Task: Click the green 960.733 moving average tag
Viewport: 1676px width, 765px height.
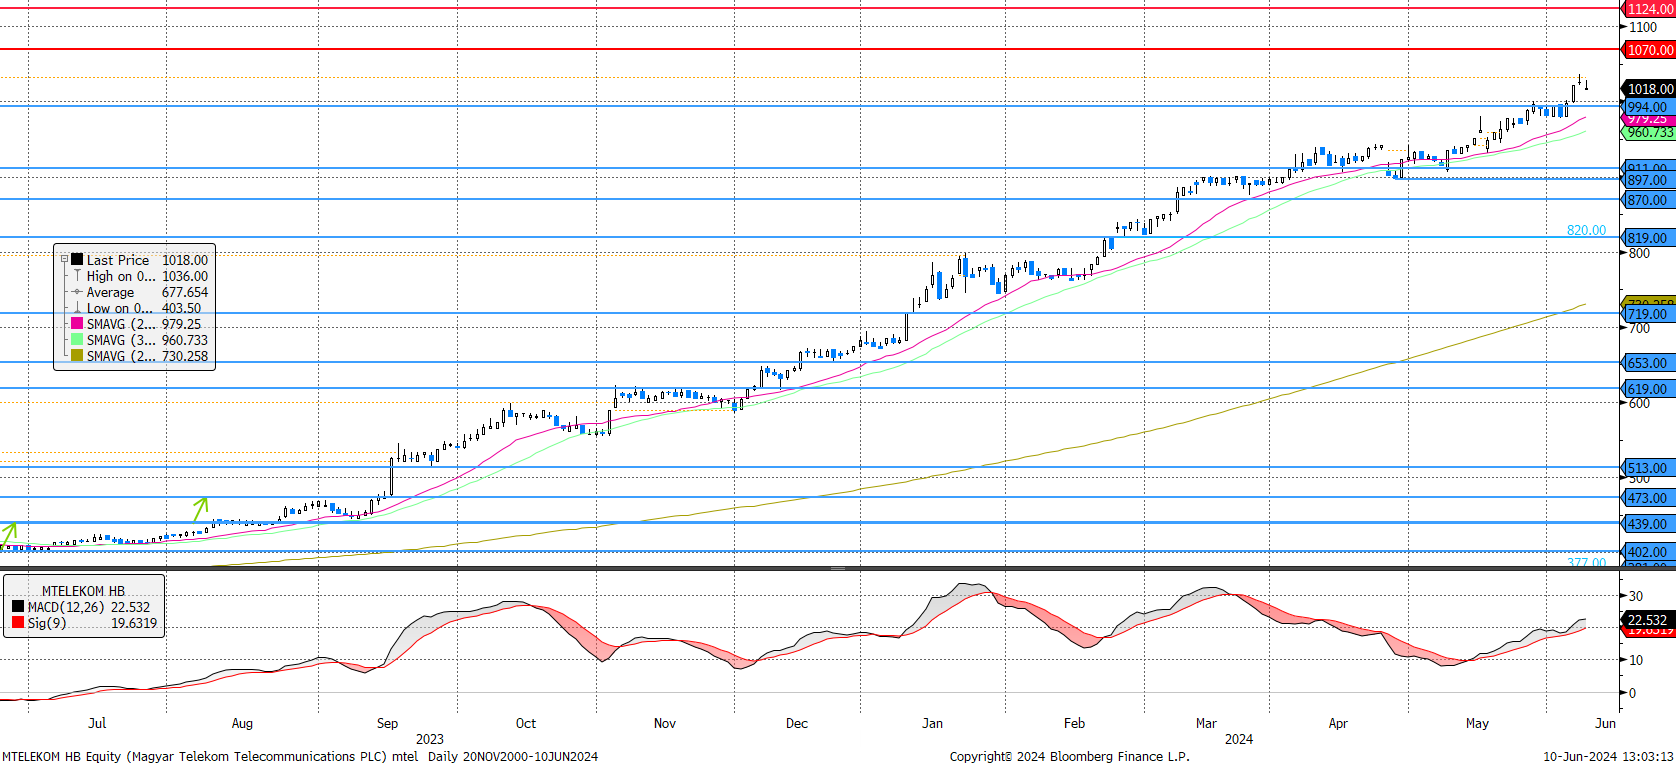Action: [x=1648, y=132]
